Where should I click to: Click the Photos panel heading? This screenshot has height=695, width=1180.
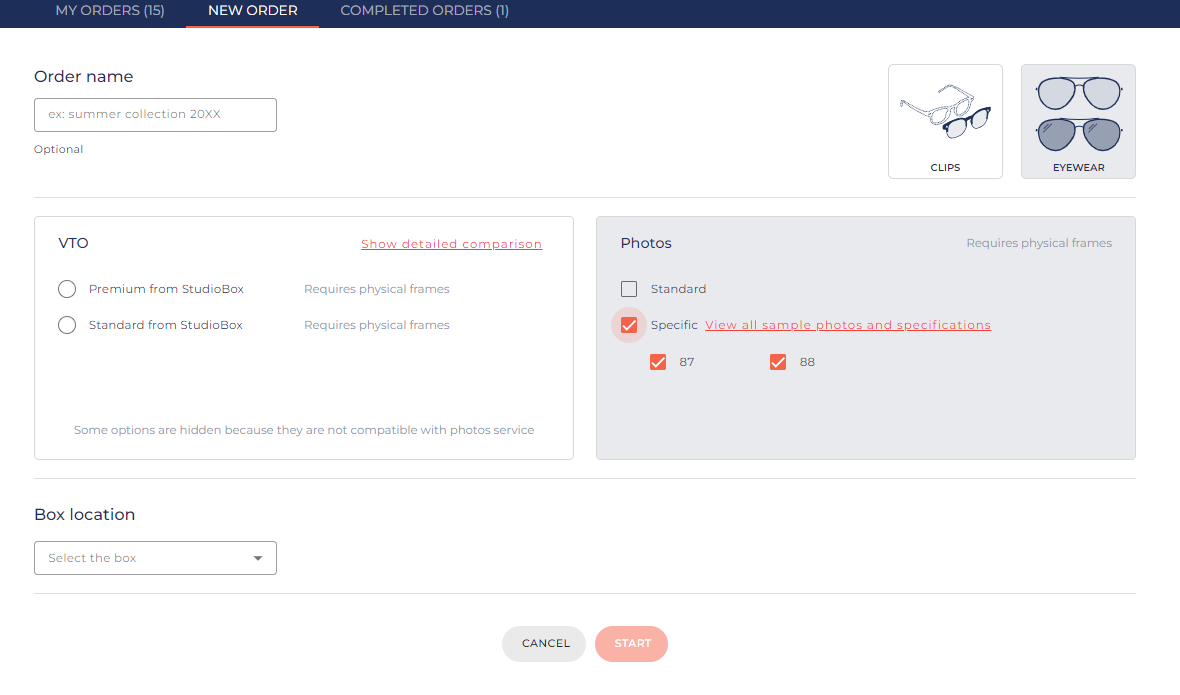click(646, 243)
